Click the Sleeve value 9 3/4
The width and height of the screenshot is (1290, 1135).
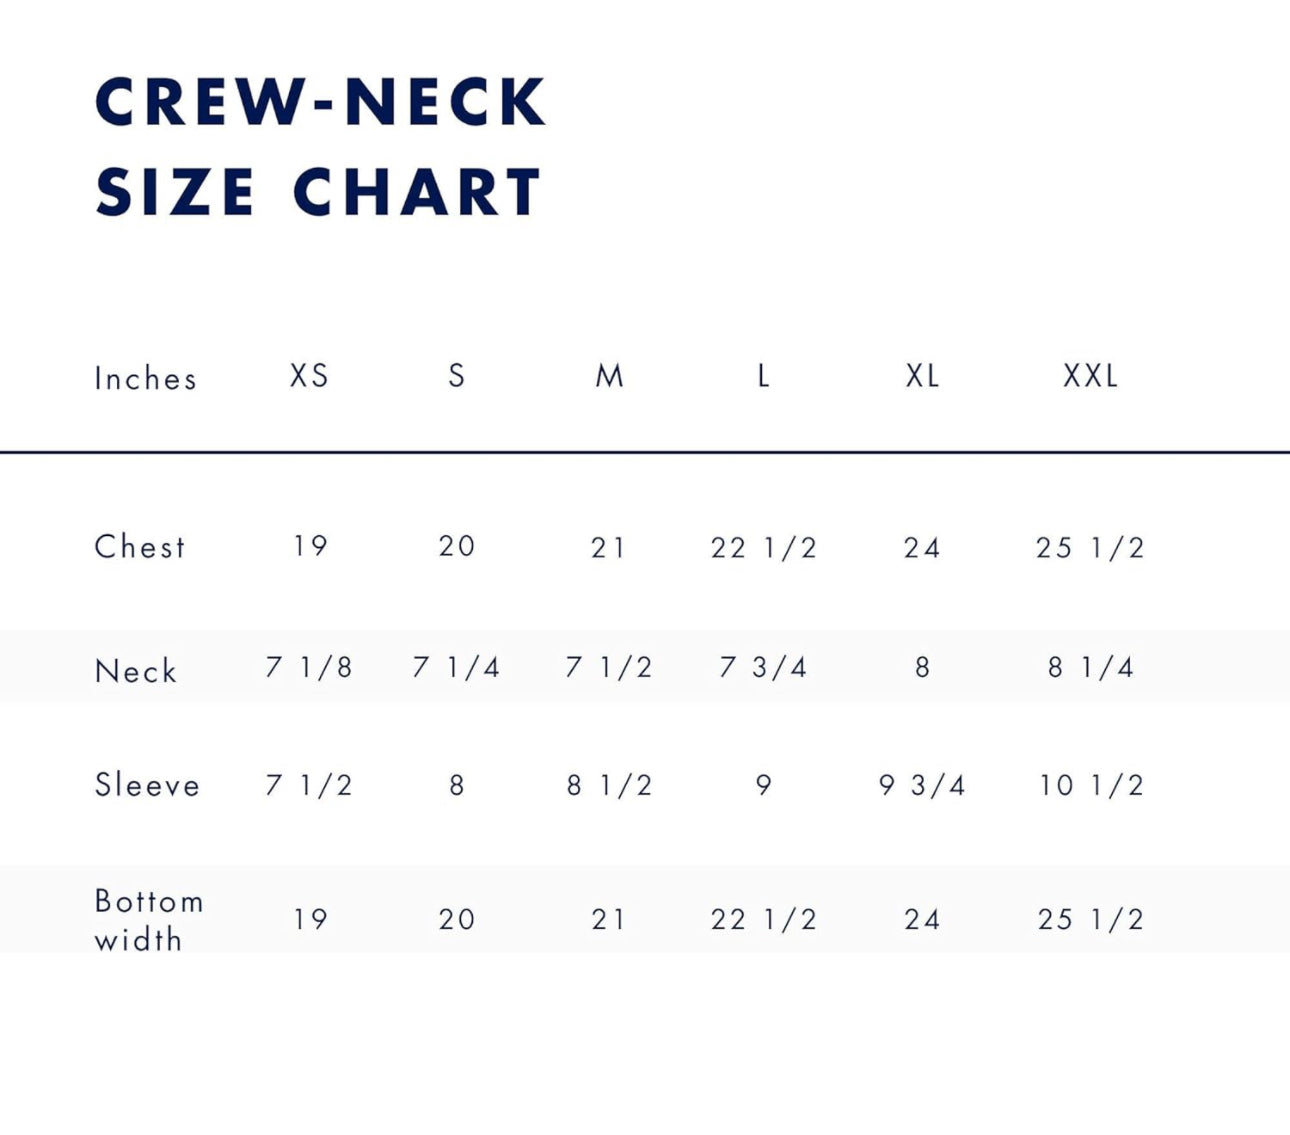tap(922, 785)
